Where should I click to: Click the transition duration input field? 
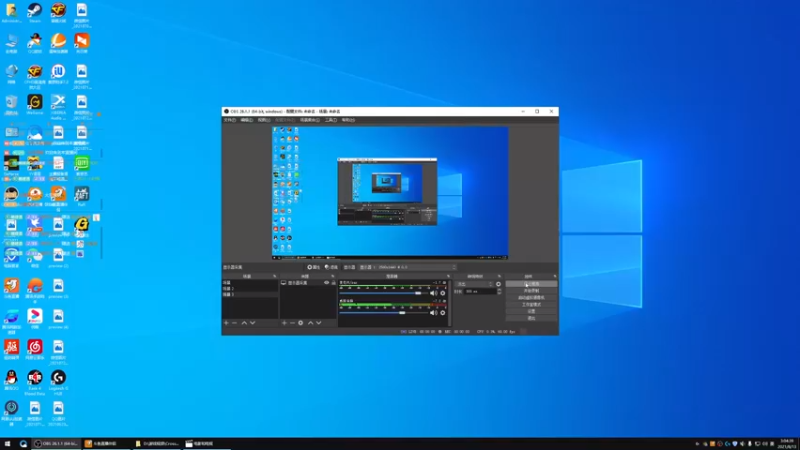click(480, 291)
